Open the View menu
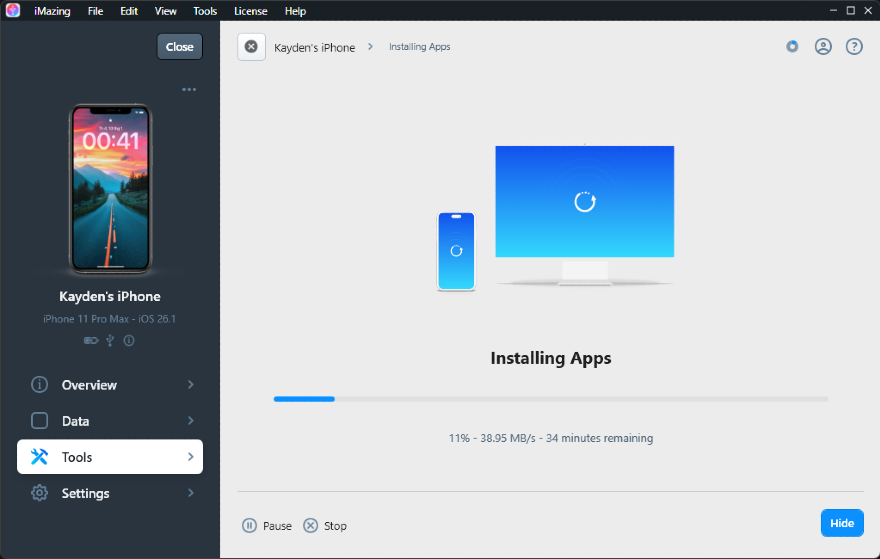The image size is (880, 559). (x=166, y=11)
